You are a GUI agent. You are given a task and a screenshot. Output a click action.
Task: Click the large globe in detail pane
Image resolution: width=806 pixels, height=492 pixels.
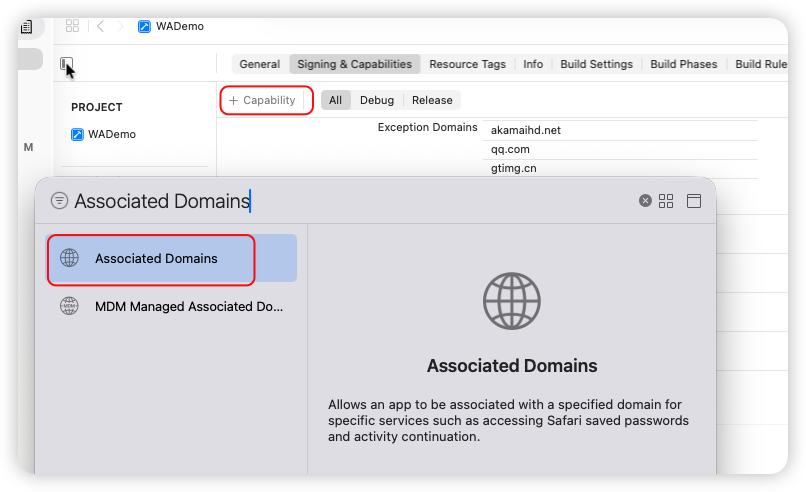511,301
